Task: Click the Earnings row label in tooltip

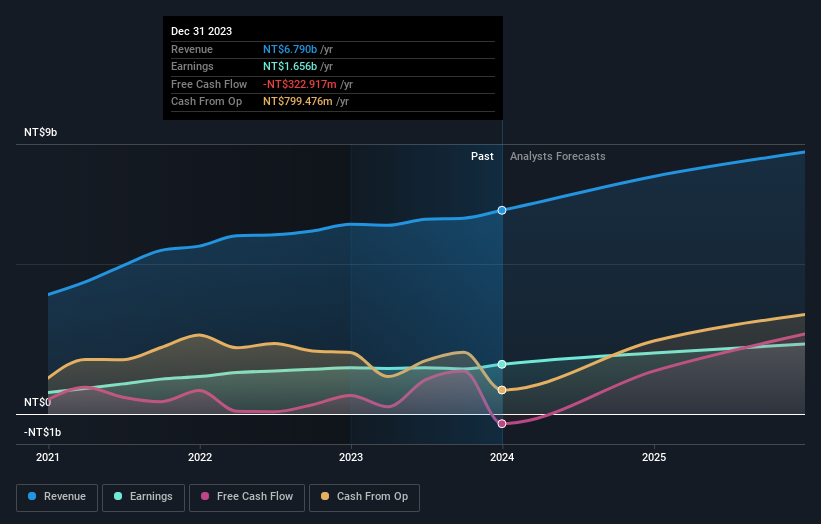Action: click(192, 66)
